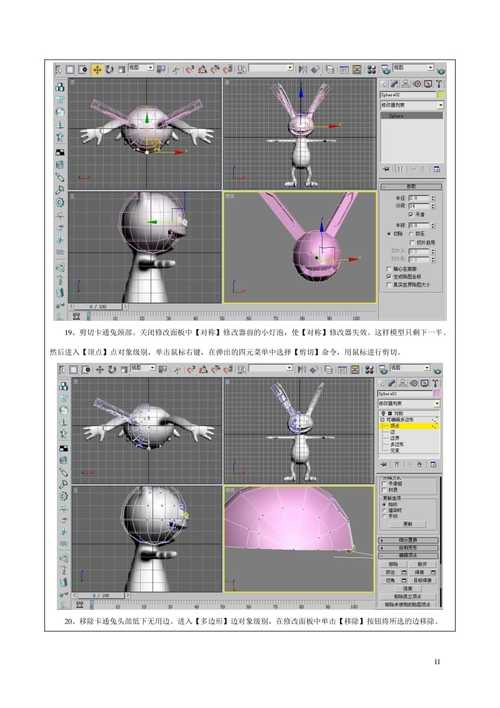500x708 pixels.
Task: Toggle Generate Mapping Coords checkbox in first screenshot
Action: [x=389, y=276]
